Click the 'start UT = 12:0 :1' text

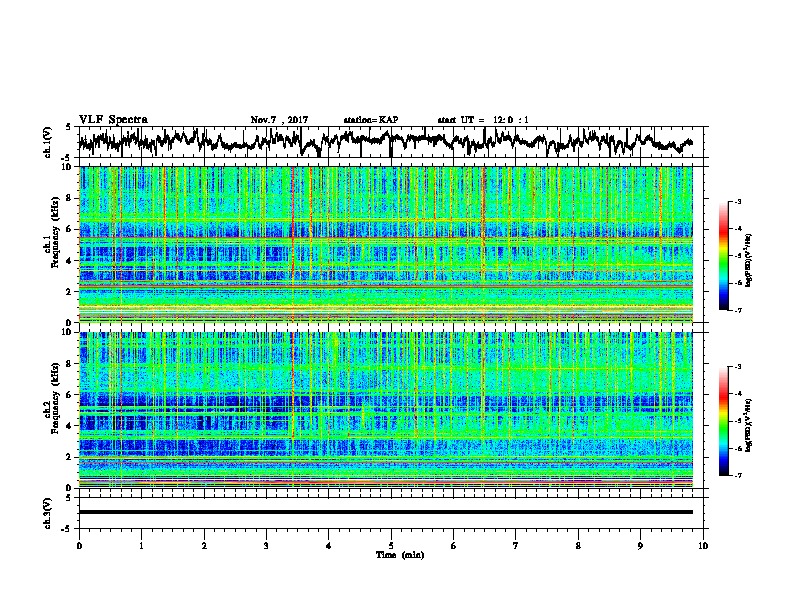483,120
